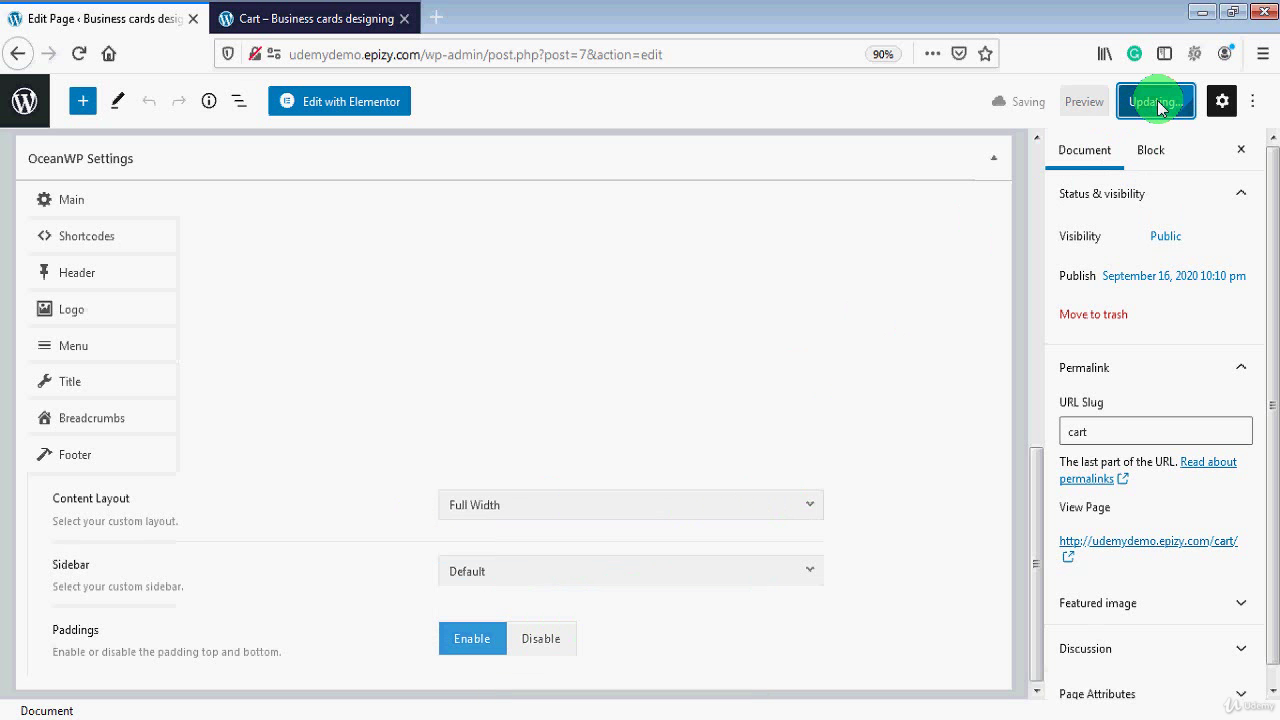The width and height of the screenshot is (1280, 720).
Task: Click the settings sidebar vertical scrollbar
Action: point(1272,405)
